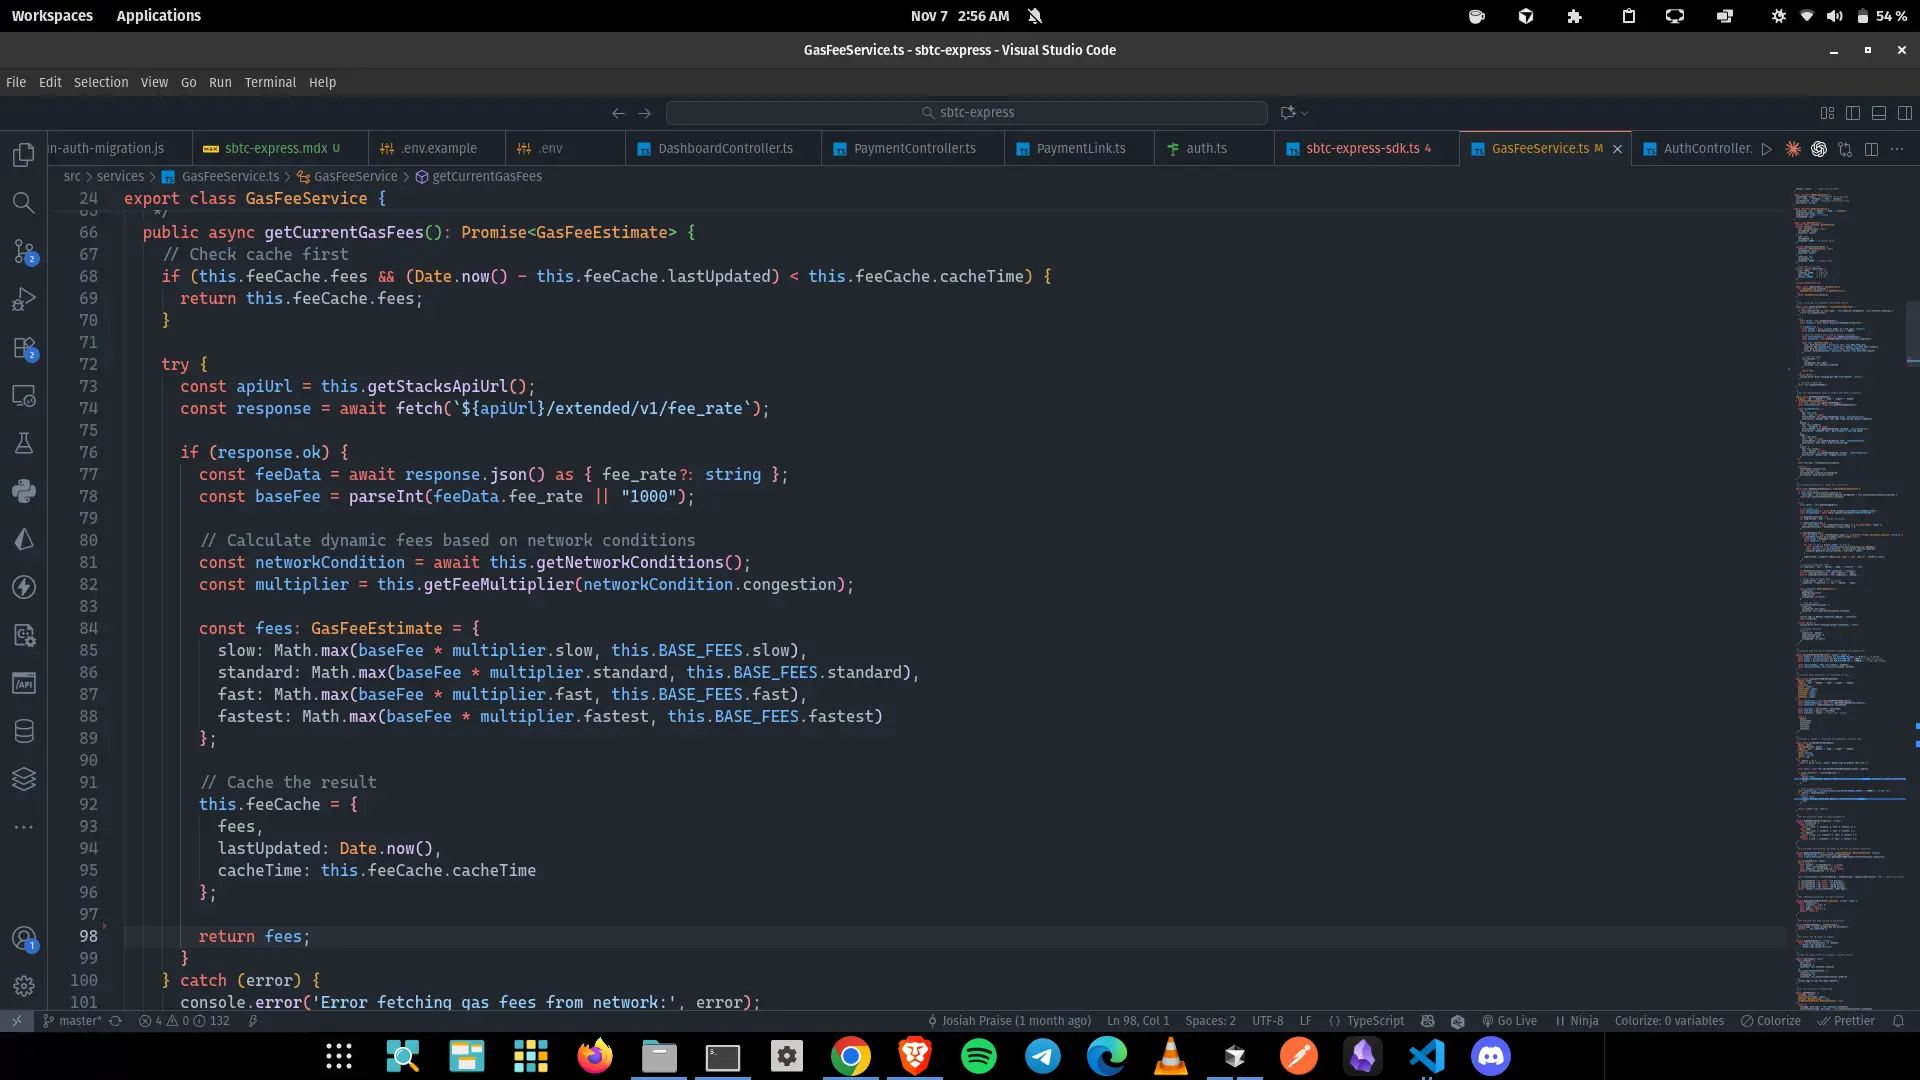Open the editor overflow ellipsis menu

coord(1898,148)
